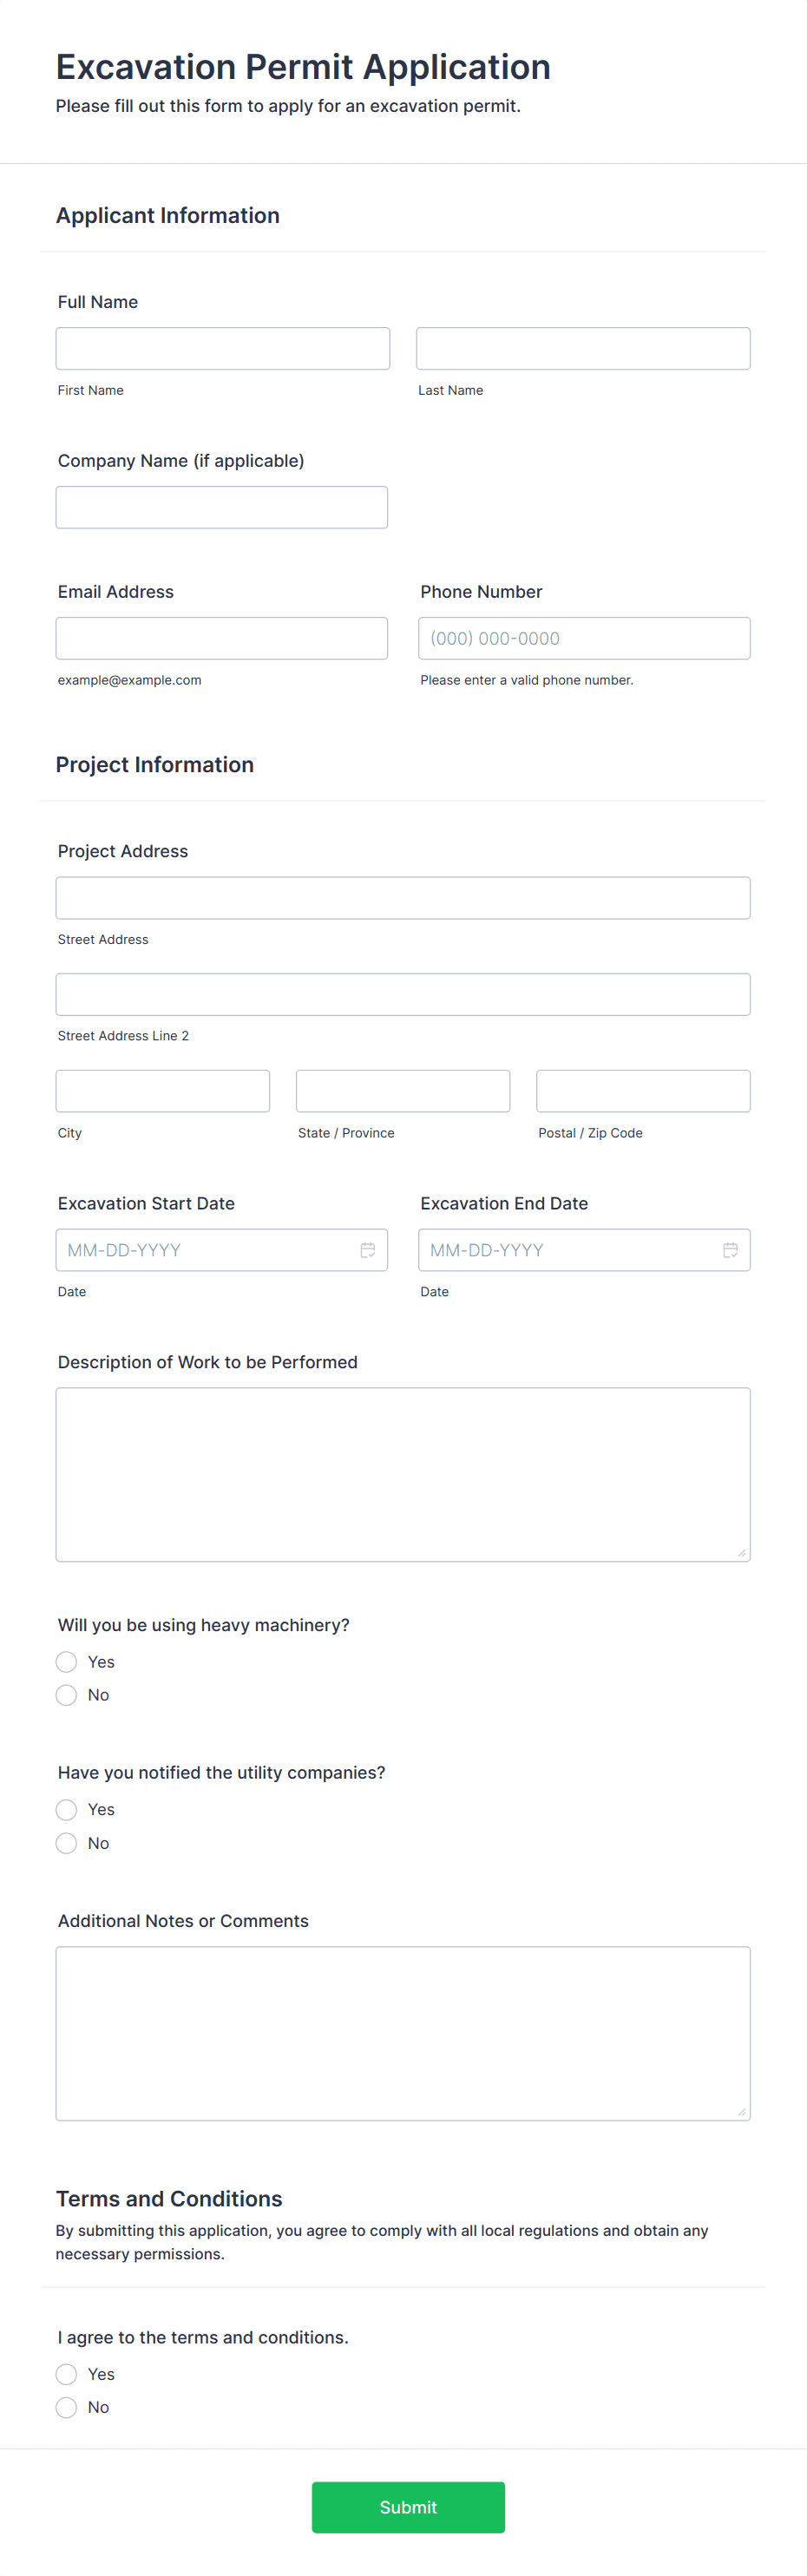The image size is (807, 2576).
Task: Open the Excavation End Date calendar picker
Action: click(x=729, y=1249)
